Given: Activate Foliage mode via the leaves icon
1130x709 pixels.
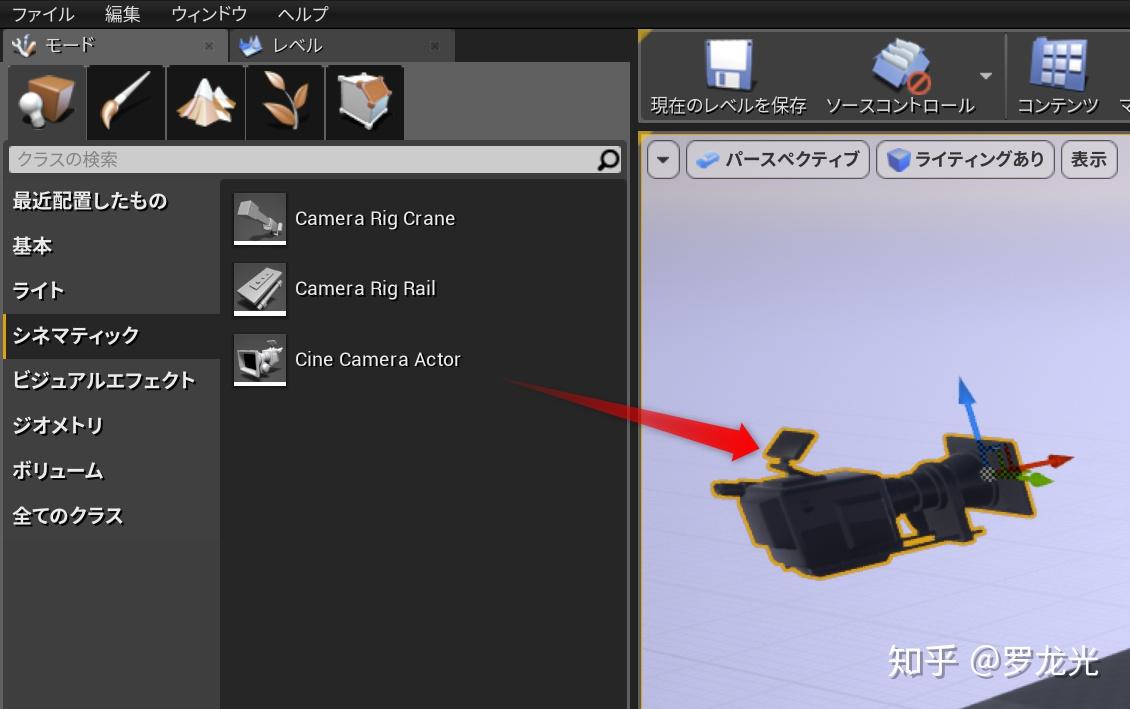Looking at the screenshot, I should 284,101.
